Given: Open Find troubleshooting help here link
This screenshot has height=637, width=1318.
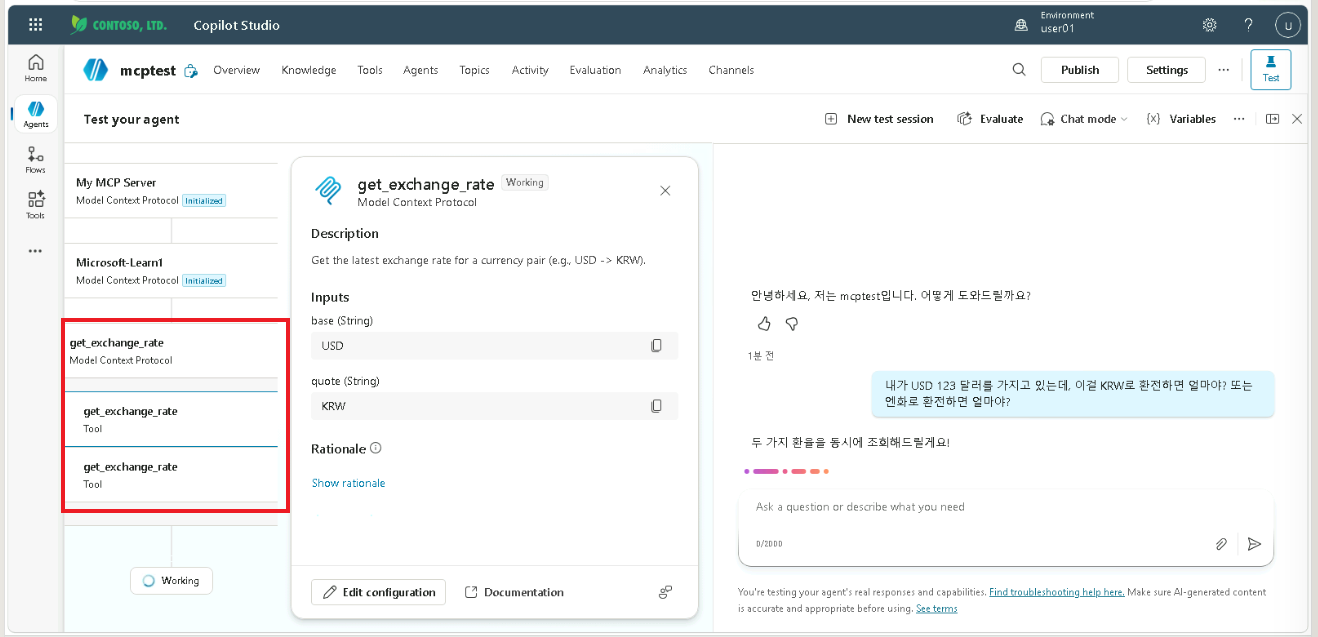Looking at the screenshot, I should point(1057,592).
